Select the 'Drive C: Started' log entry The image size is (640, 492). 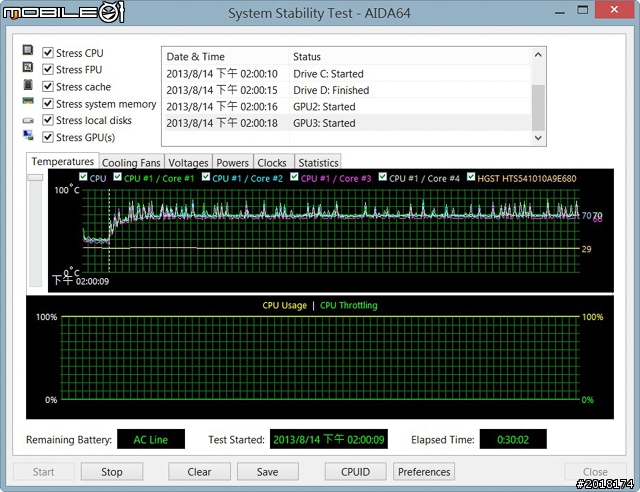(347, 73)
